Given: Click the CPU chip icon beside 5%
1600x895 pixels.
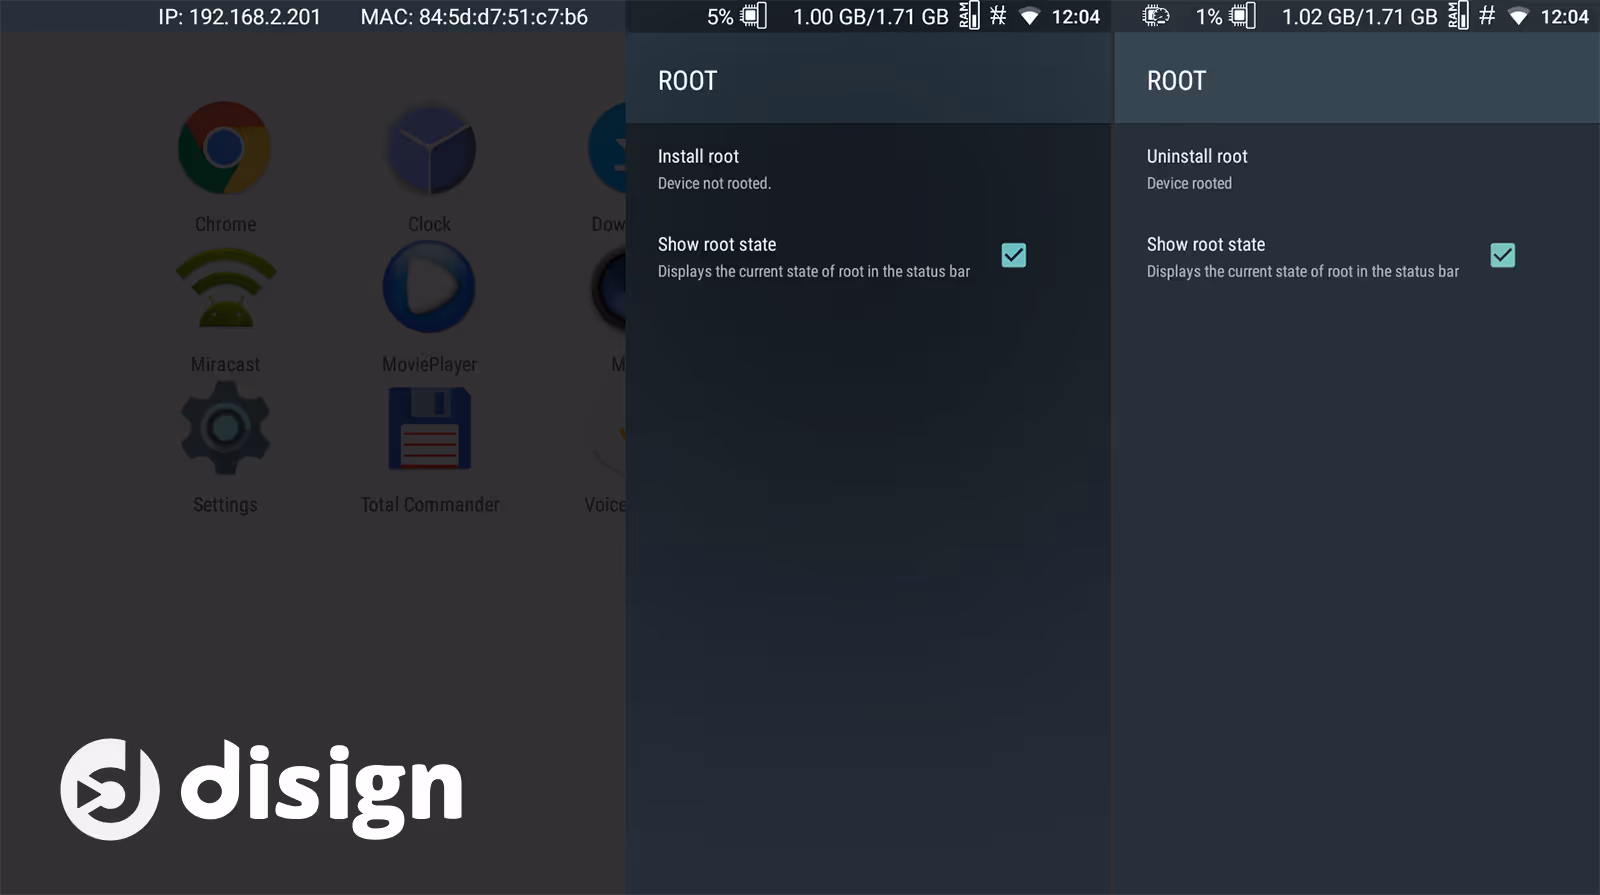Looking at the screenshot, I should coord(754,16).
